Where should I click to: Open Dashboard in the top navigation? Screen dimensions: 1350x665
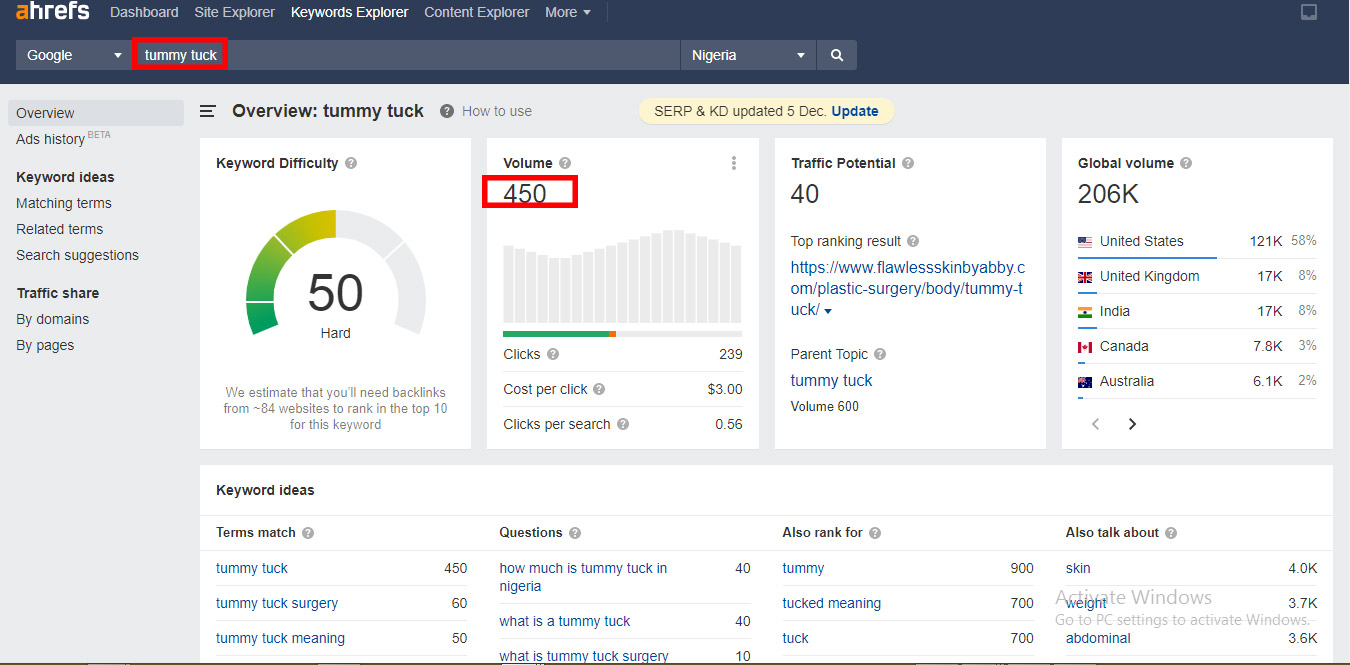(x=144, y=12)
